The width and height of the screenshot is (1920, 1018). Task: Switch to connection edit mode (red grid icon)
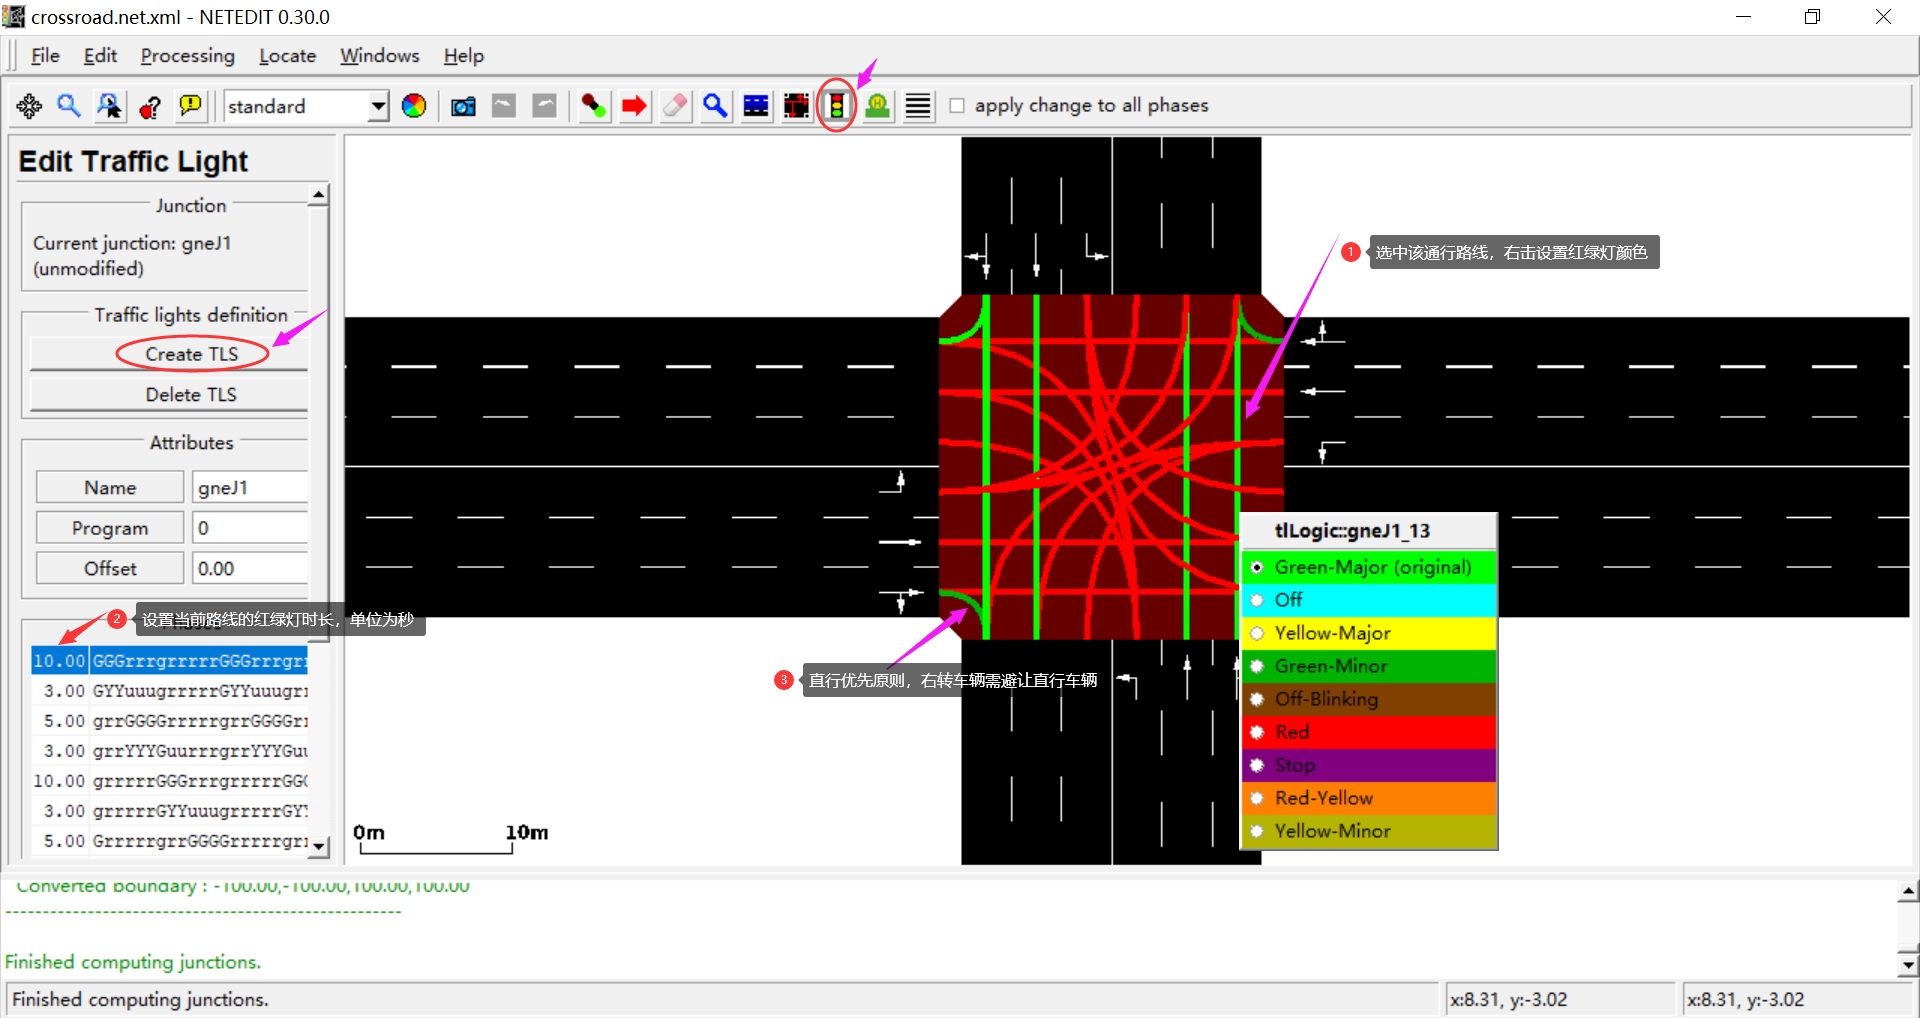tap(796, 105)
